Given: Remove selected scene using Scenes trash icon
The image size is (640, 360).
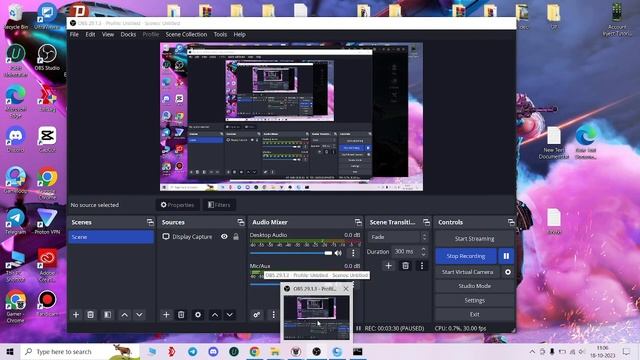Looking at the screenshot, I should pos(91,315).
